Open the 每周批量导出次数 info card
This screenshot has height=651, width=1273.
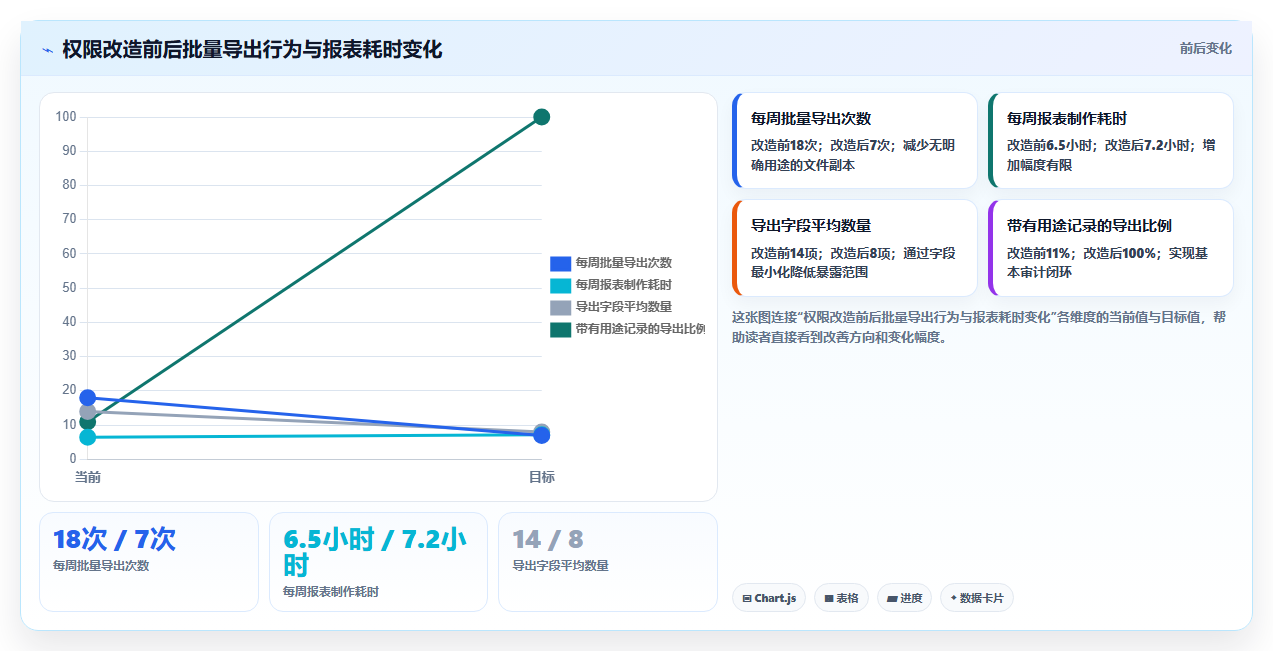point(855,141)
